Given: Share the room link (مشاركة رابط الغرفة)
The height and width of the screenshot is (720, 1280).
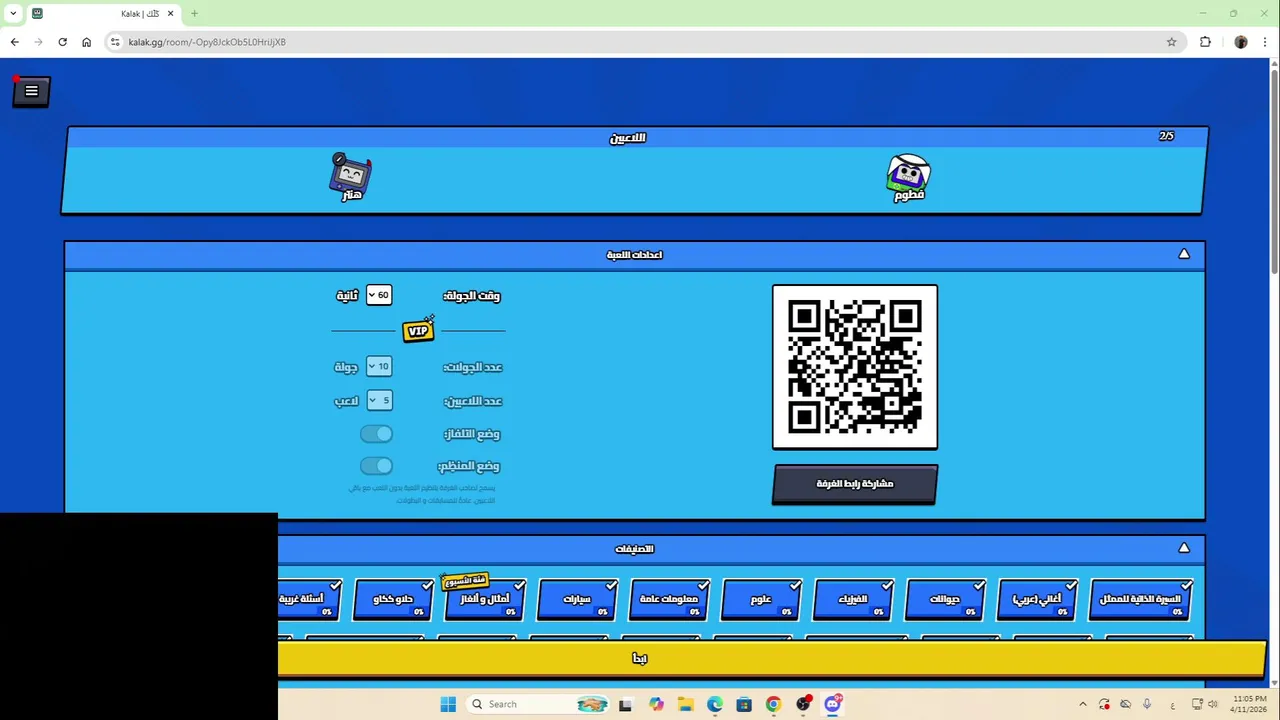Looking at the screenshot, I should coord(855,484).
